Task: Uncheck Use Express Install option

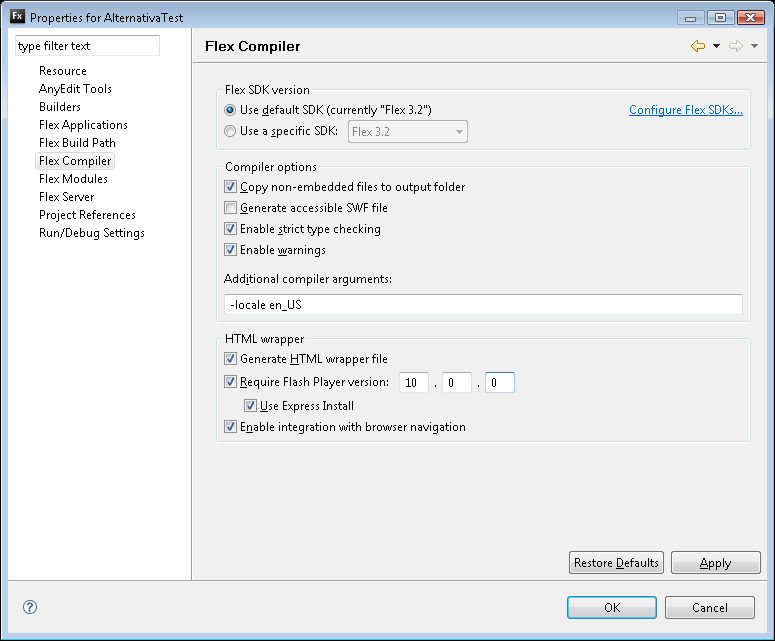Action: (251, 406)
